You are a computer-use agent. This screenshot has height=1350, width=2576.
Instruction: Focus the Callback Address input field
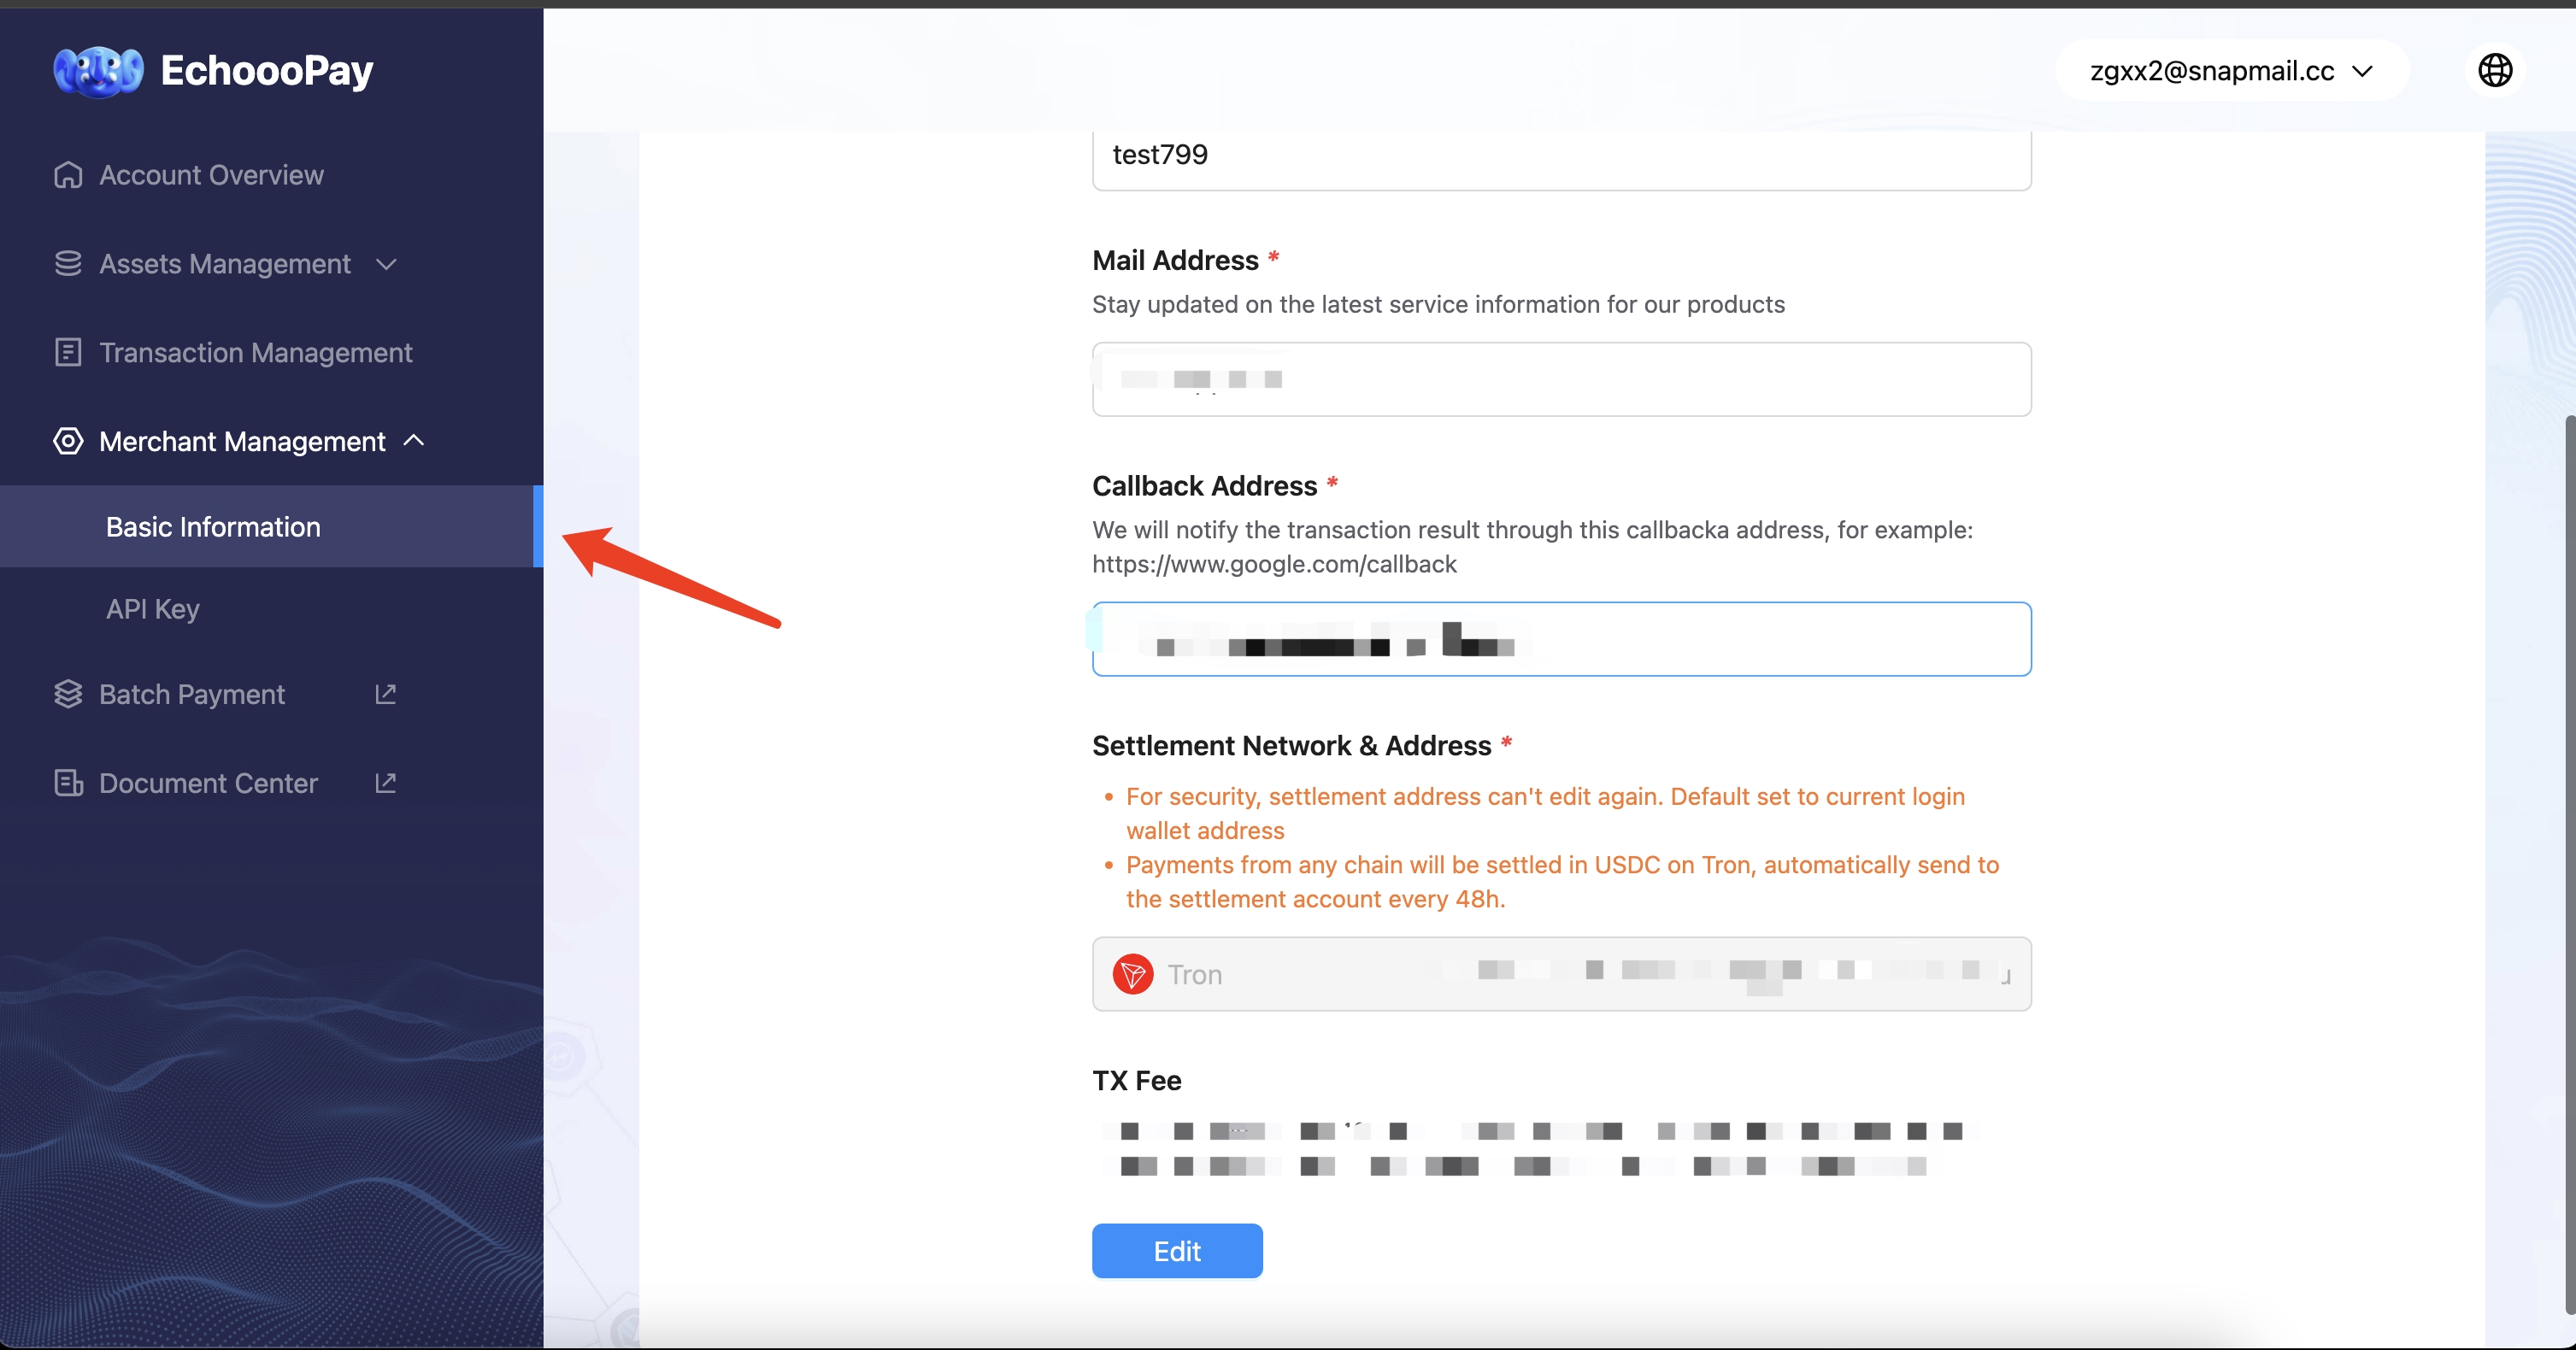point(1561,639)
